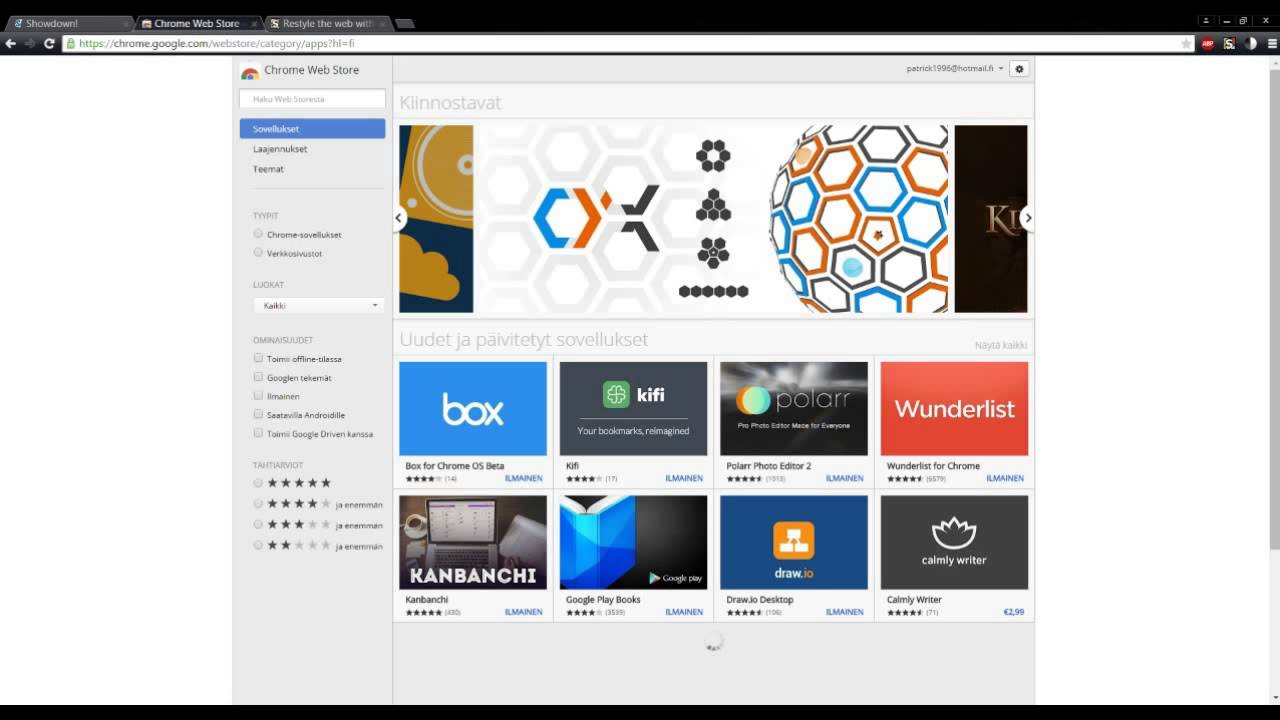Open the Kanbanchi app thumbnail
Image resolution: width=1280 pixels, height=720 pixels.
click(473, 542)
